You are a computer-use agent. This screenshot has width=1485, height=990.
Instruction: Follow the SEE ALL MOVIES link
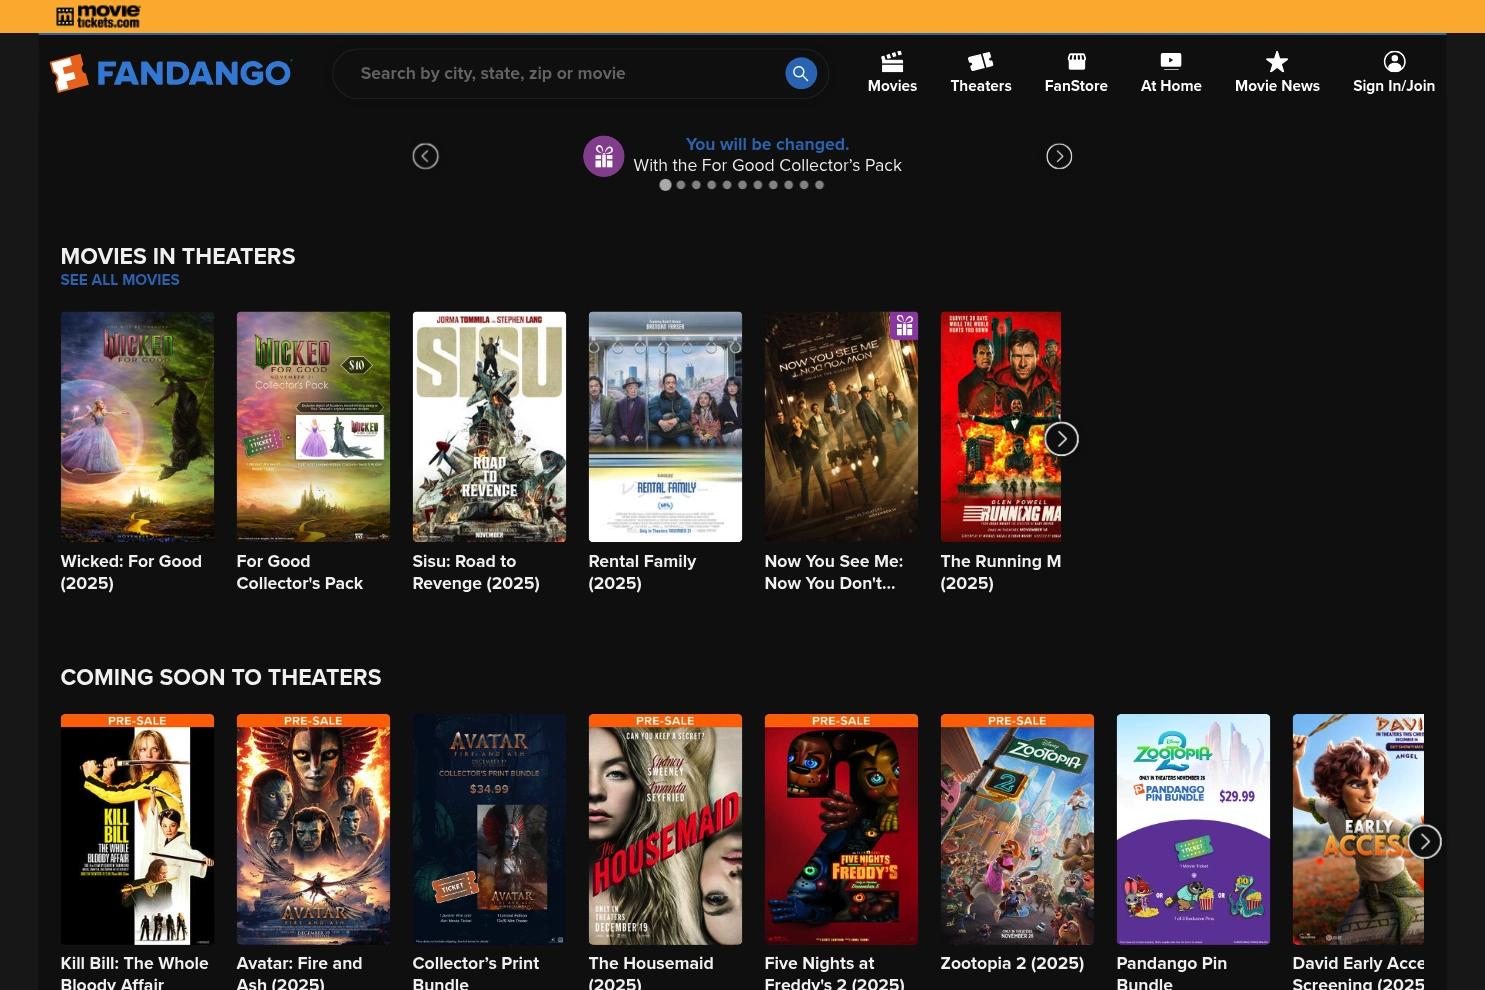(x=120, y=280)
